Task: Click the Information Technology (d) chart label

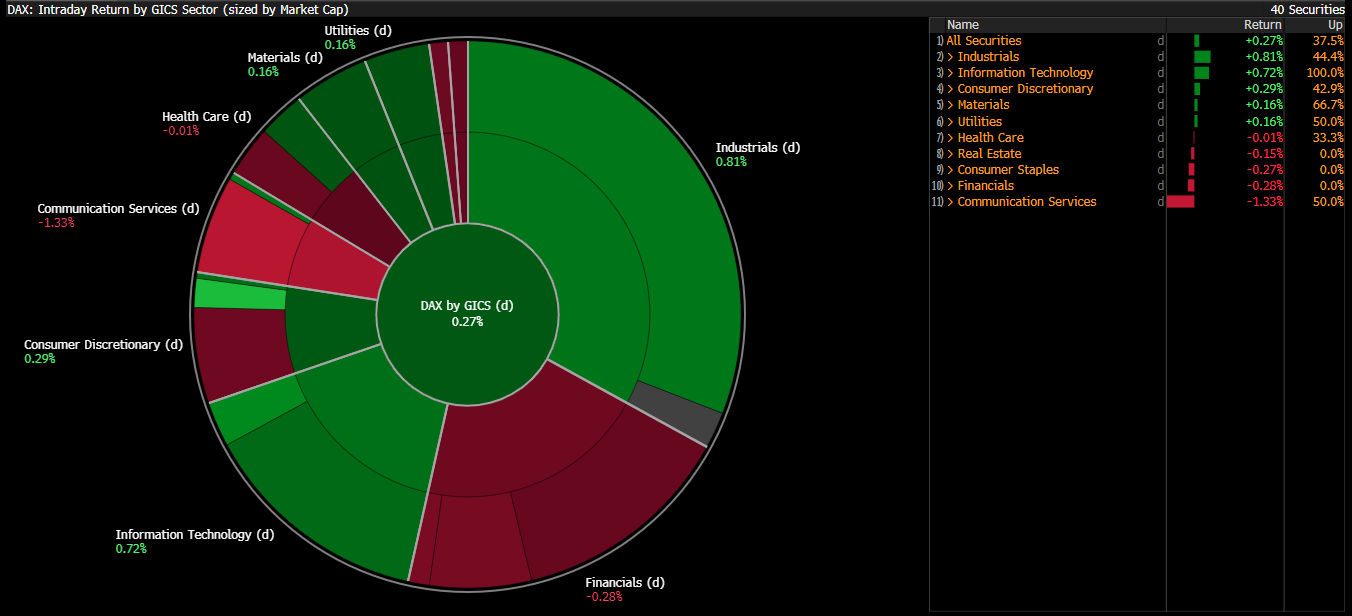Action: (195, 535)
